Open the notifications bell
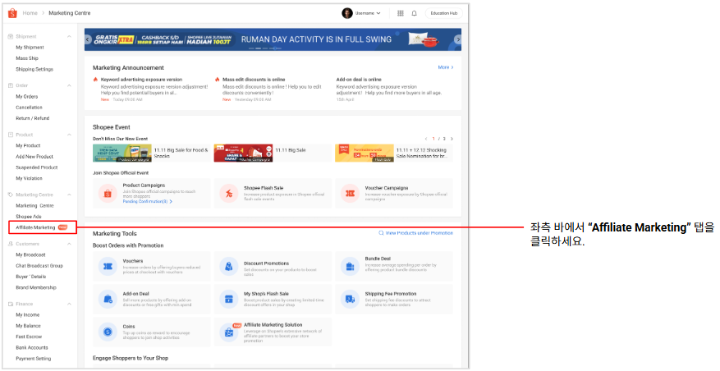720x371 pixels. 414,13
